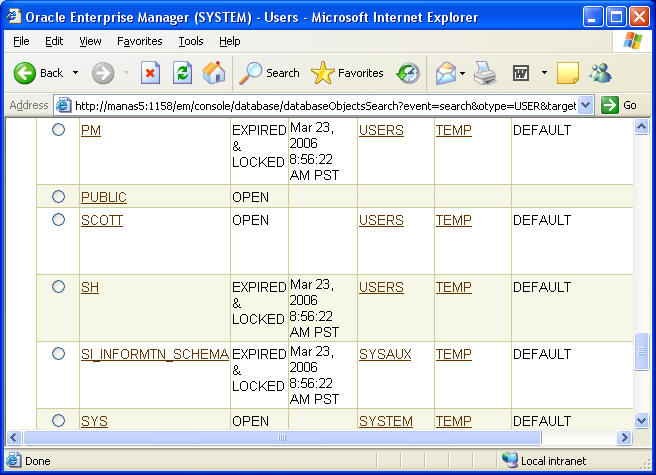The image size is (656, 475).
Task: Open the SYSAUX tablespace link
Action: point(385,354)
